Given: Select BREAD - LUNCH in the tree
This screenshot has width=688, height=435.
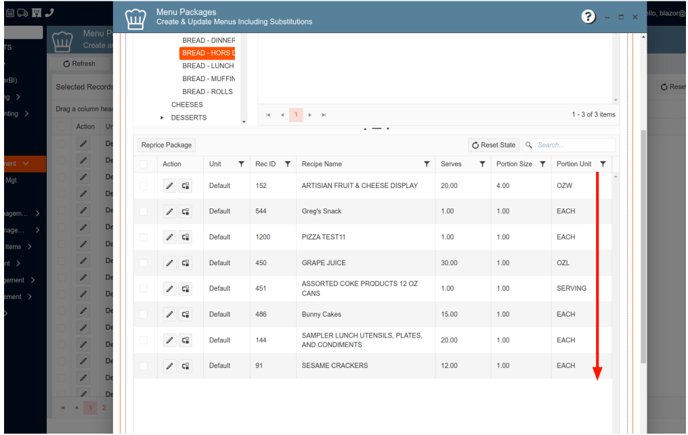Looking at the screenshot, I should coord(208,66).
